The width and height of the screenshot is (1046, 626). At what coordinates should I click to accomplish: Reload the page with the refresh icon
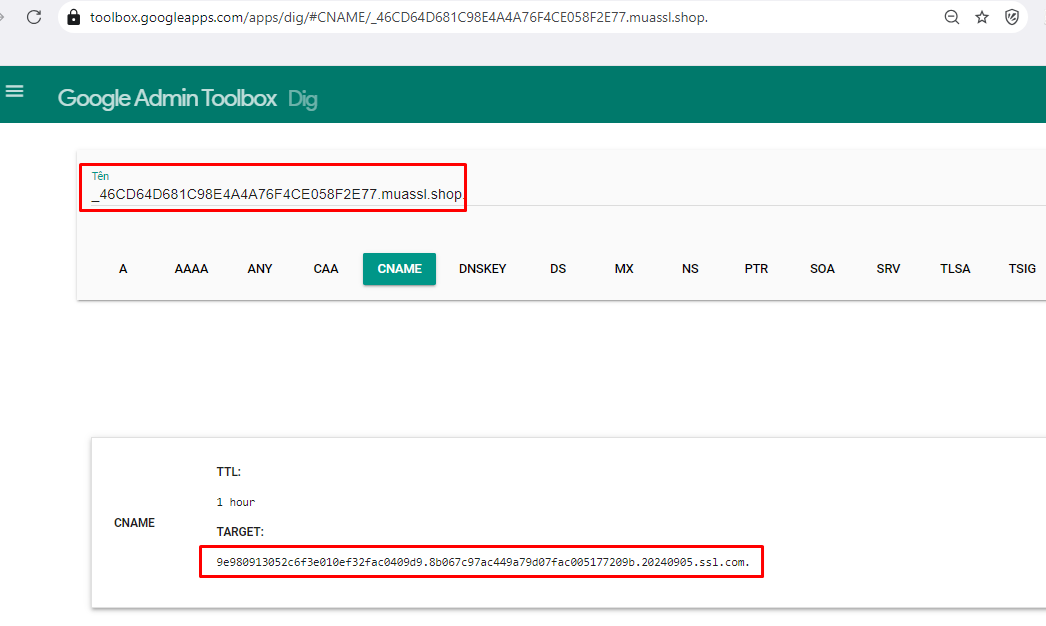pos(34,17)
